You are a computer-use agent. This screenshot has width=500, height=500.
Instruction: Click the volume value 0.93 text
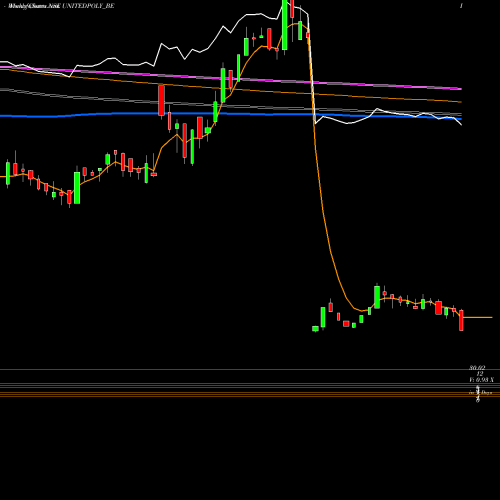(x=482, y=380)
